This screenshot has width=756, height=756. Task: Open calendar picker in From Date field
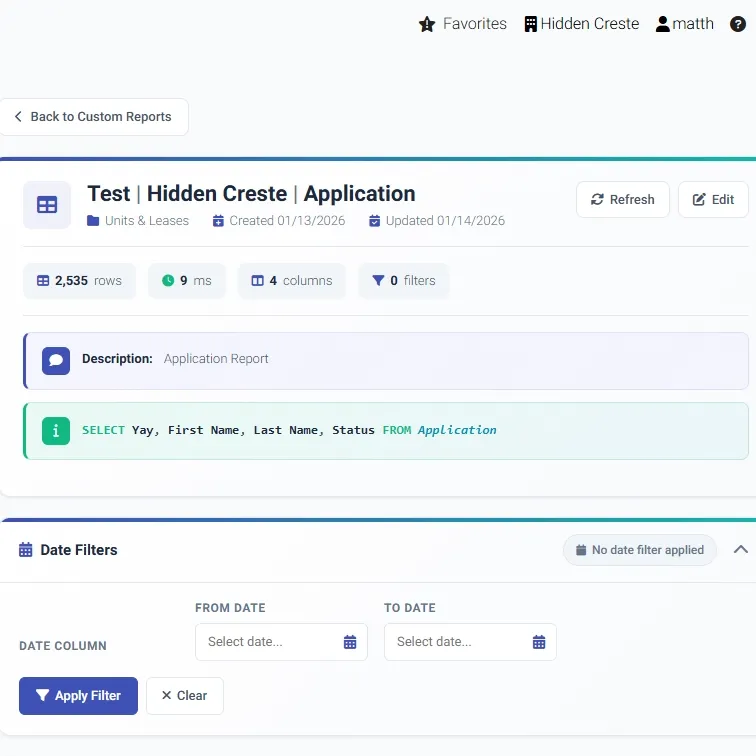[x=350, y=642]
